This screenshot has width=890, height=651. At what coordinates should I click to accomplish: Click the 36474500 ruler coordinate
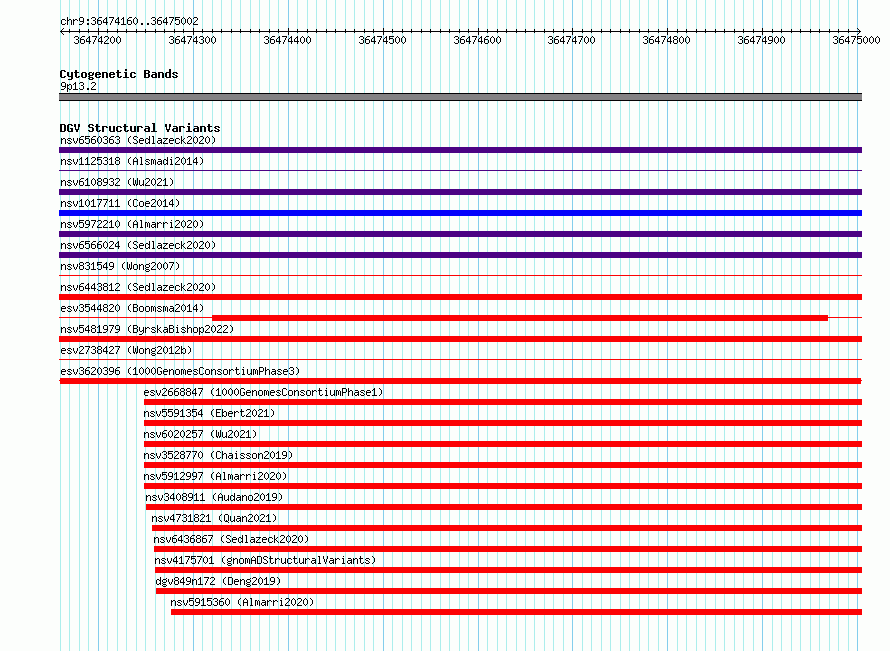click(x=383, y=40)
